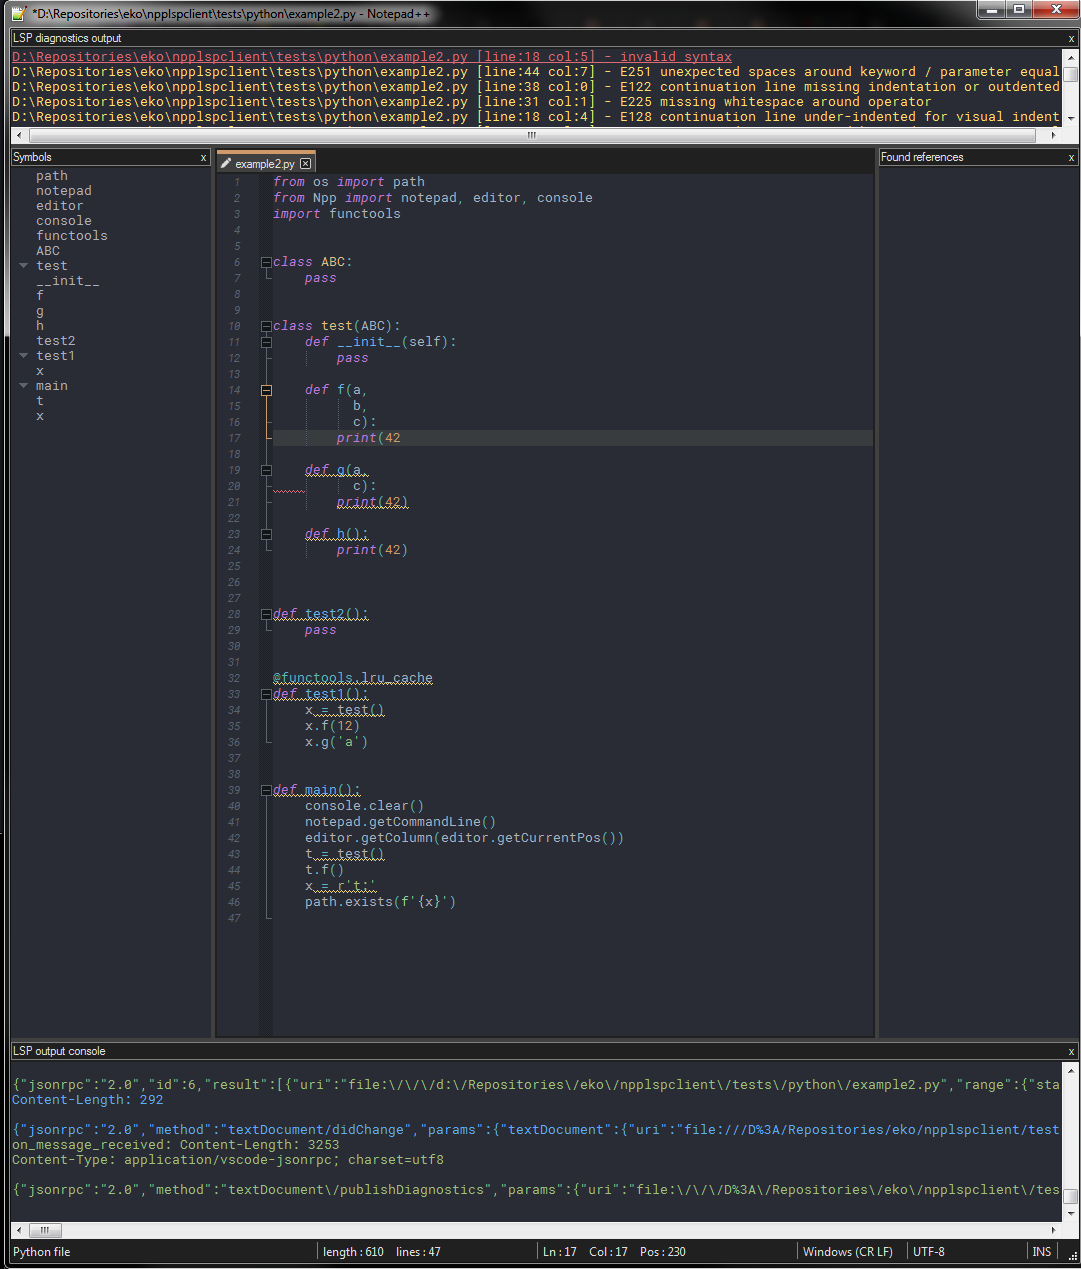The height and width of the screenshot is (1269, 1081).
Task: Fold the def g block at line 19
Action: pyautogui.click(x=266, y=470)
